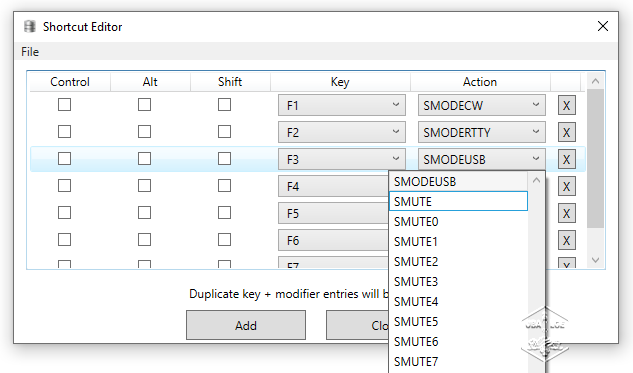Open the F5 key dropdown
The height and width of the screenshot is (373, 633).
pyautogui.click(x=333, y=214)
